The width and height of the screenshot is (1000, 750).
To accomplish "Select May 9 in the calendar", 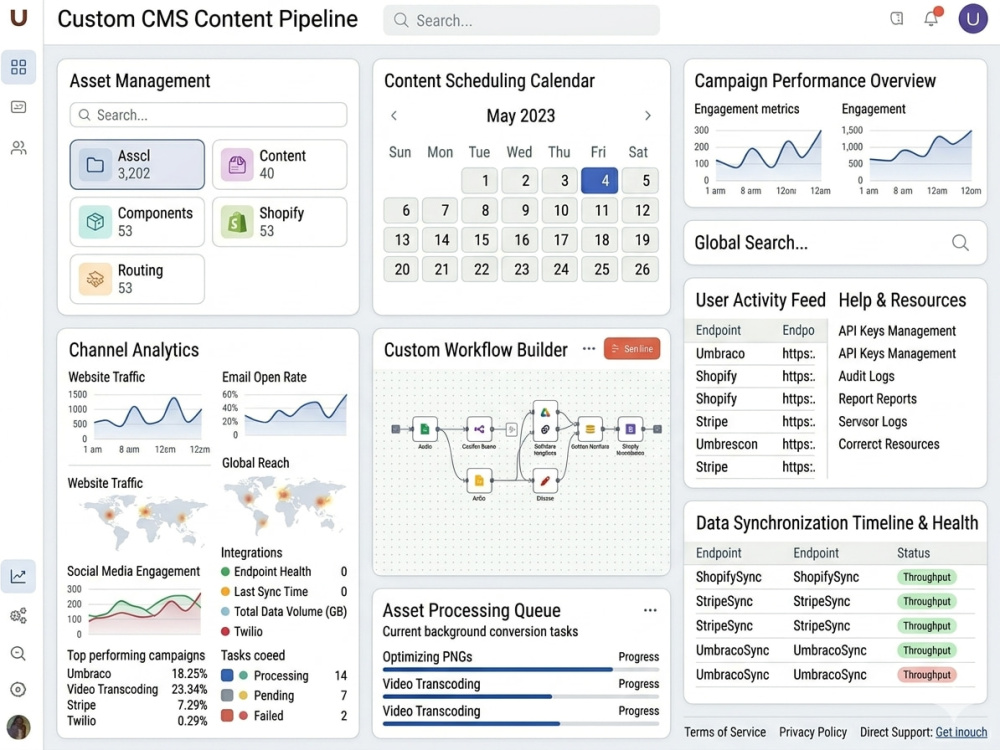I will 520,210.
